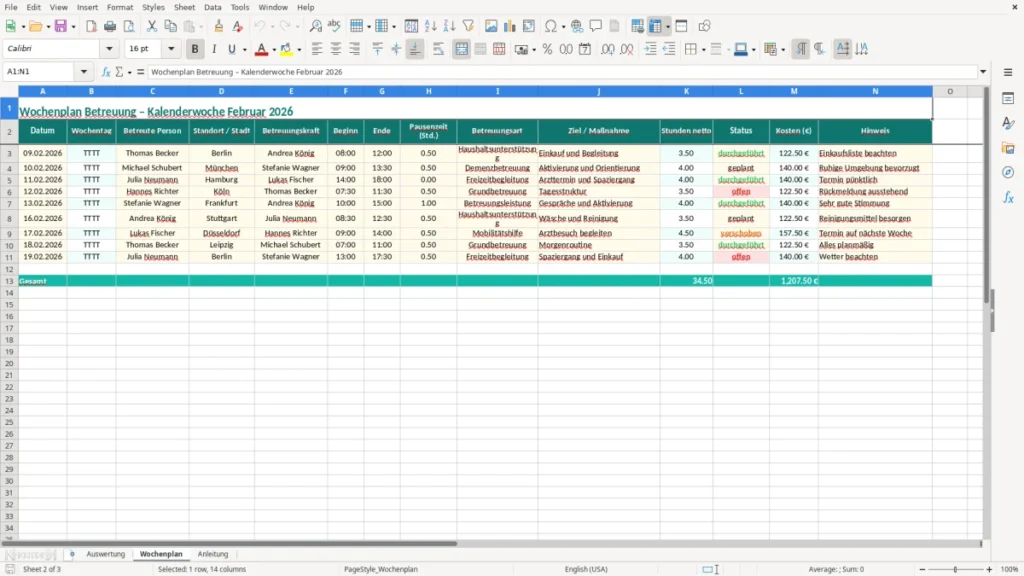Click the Export as PDF icon
Image resolution: width=1024 pixels, height=576 pixels.
91,26
